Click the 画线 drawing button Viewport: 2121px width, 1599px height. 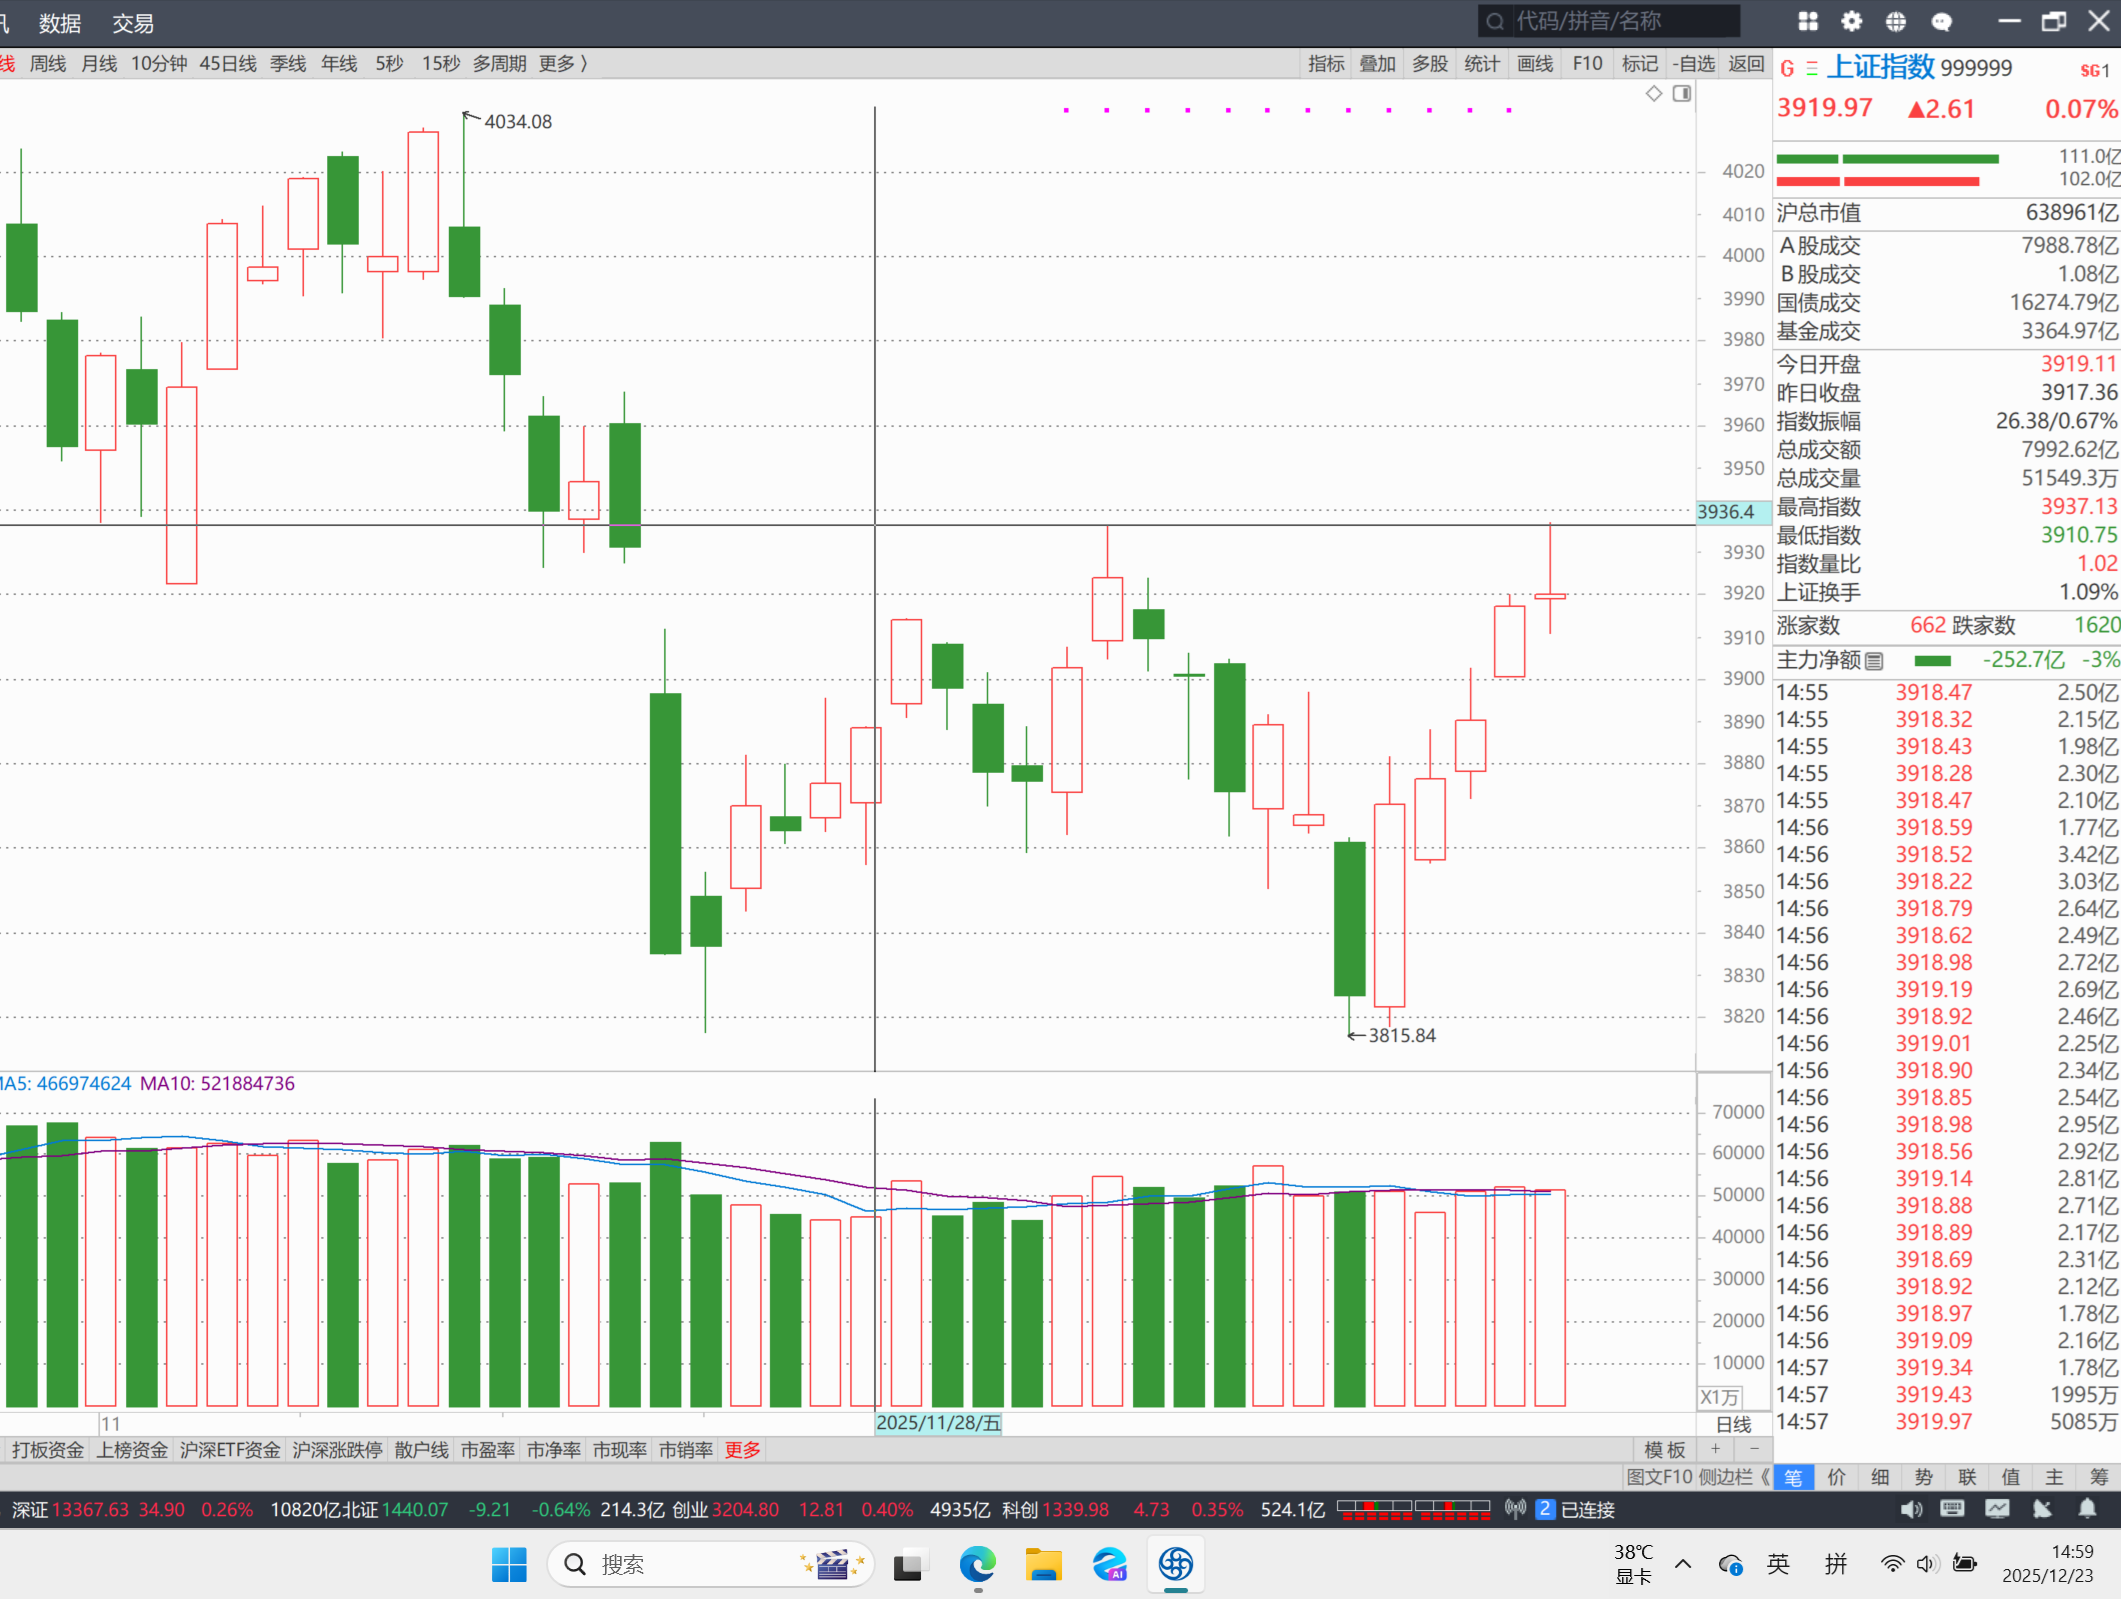point(1534,64)
